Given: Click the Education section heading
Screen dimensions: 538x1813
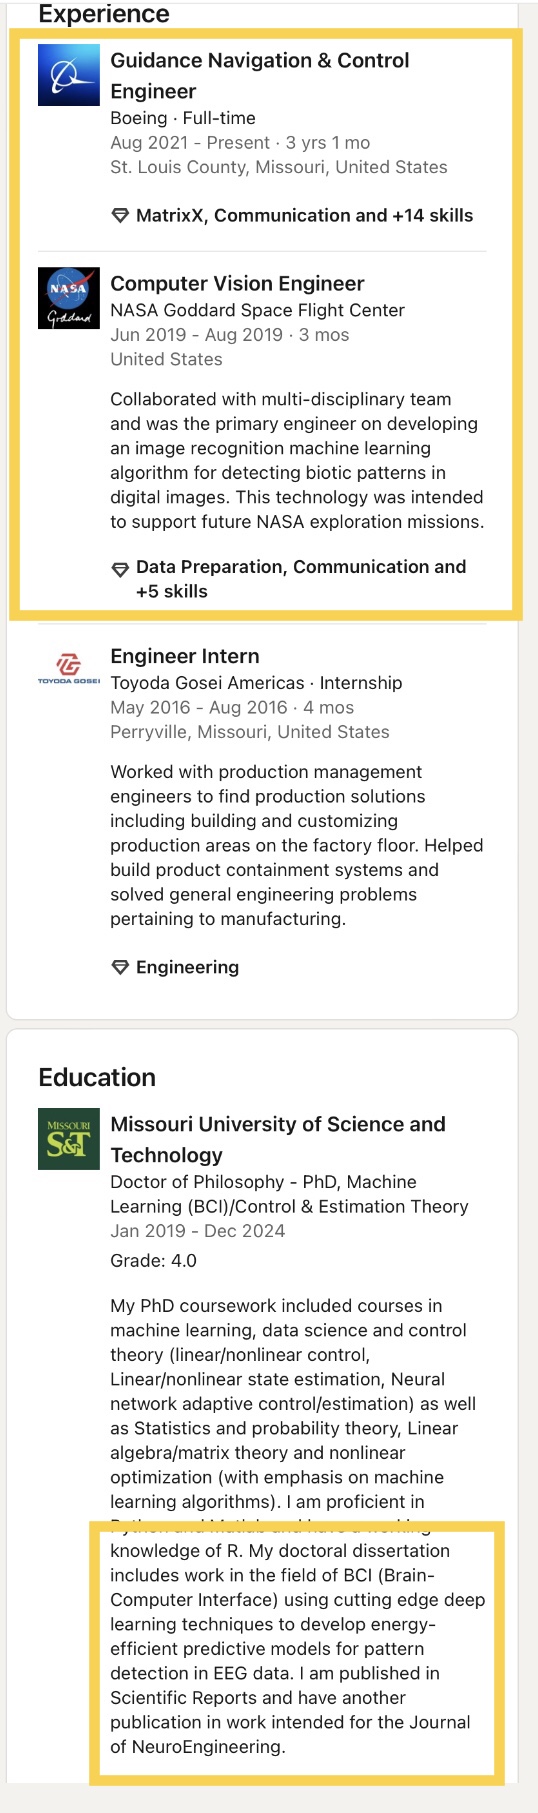Looking at the screenshot, I should [x=97, y=1077].
